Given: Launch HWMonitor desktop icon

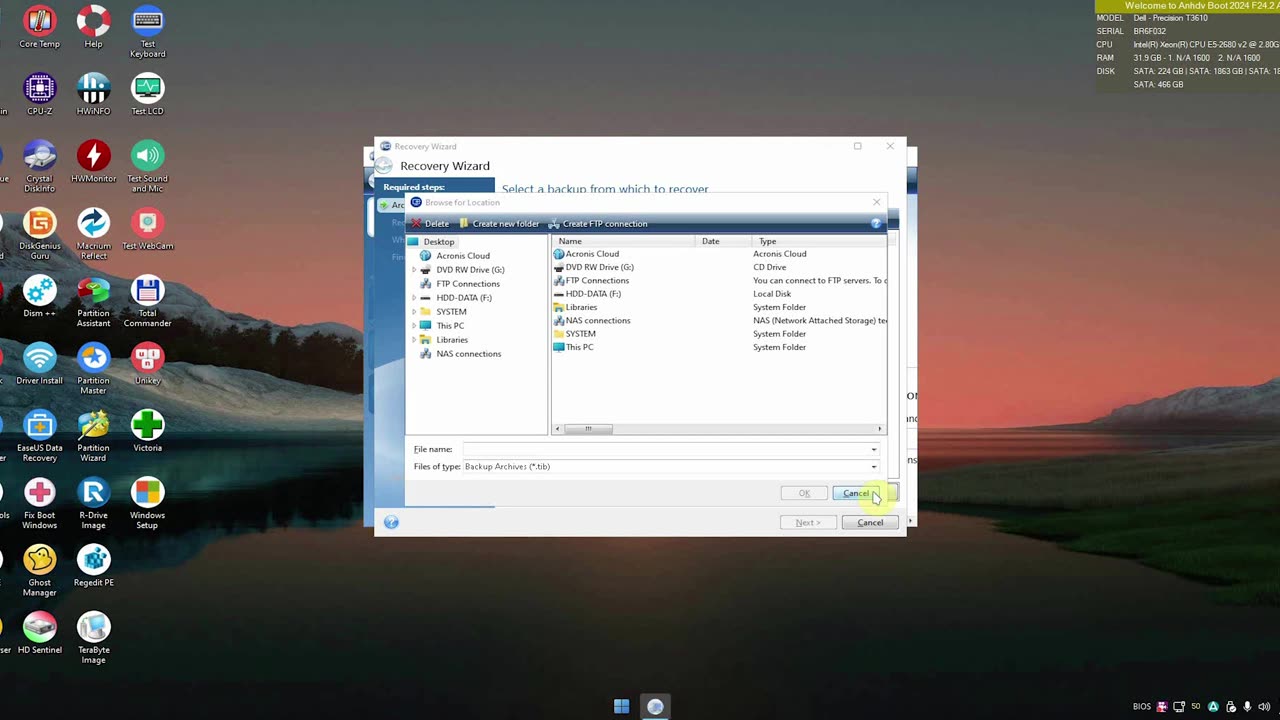Looking at the screenshot, I should click(93, 161).
